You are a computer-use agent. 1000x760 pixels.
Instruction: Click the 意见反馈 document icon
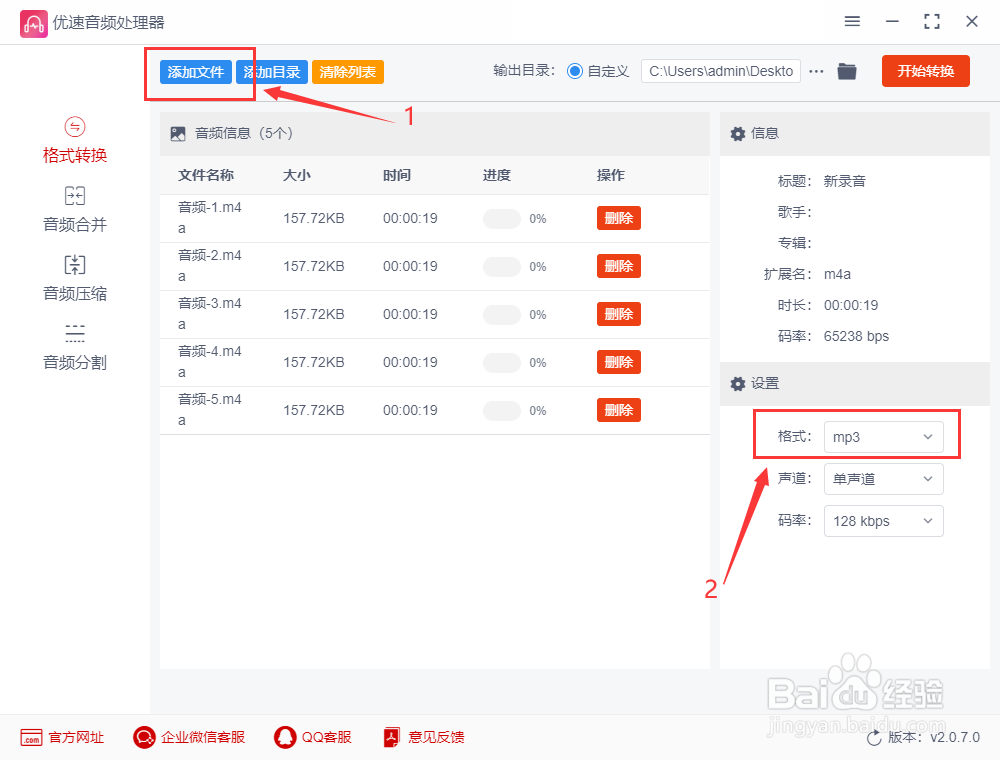392,737
